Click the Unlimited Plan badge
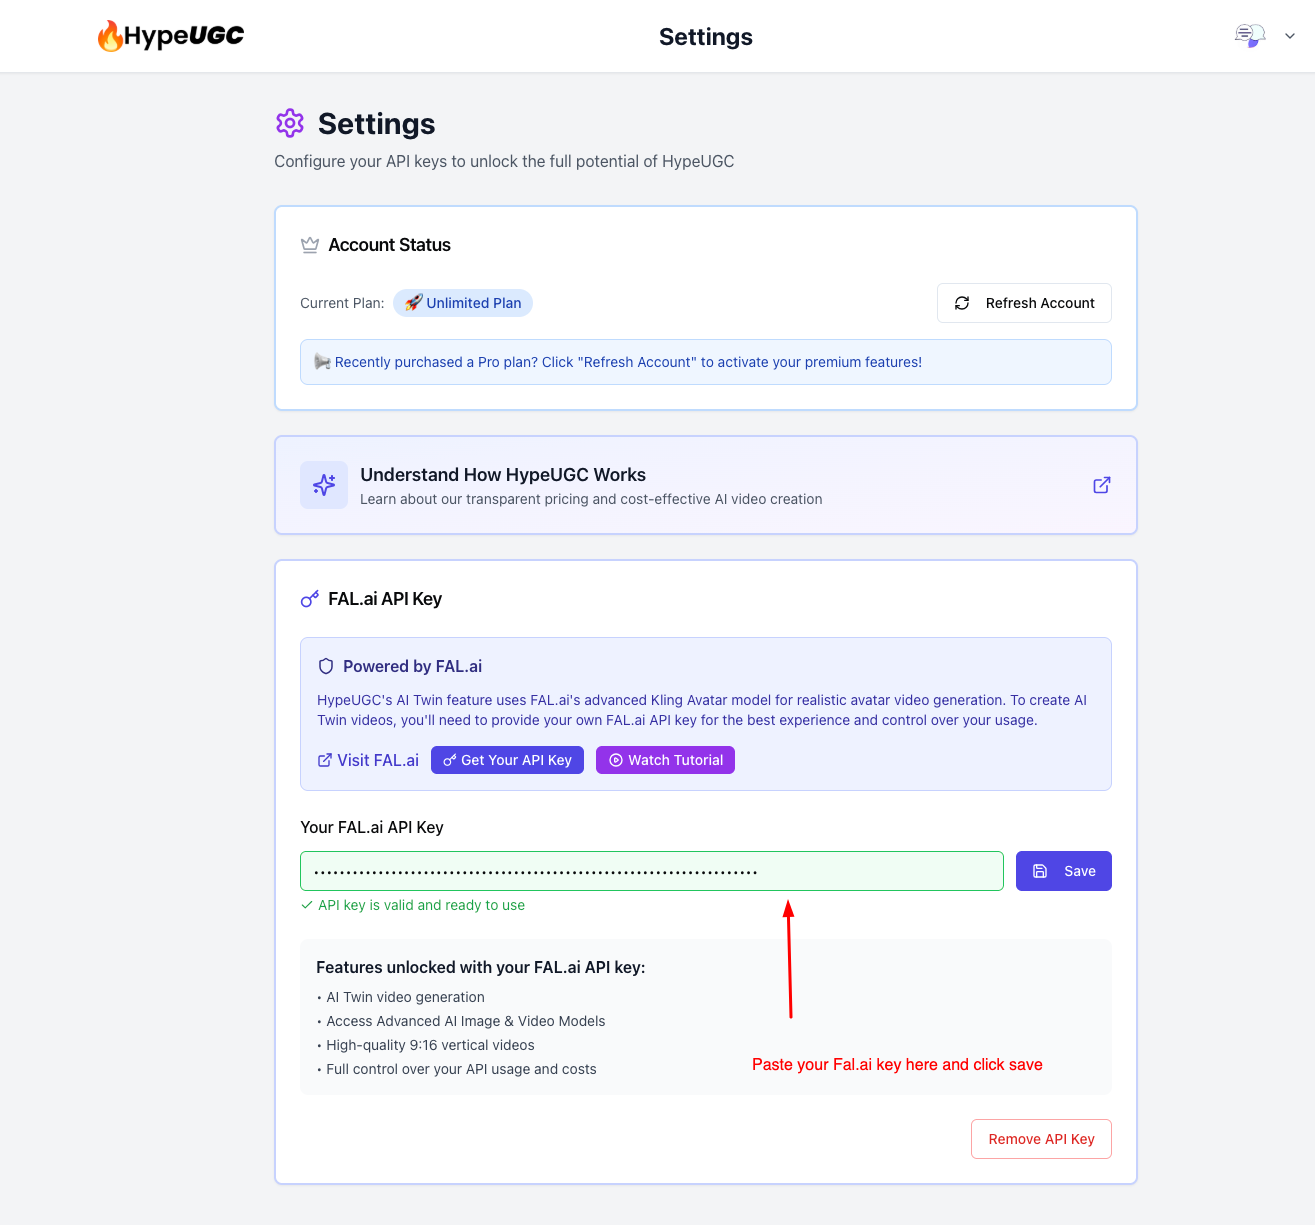Viewport: 1315px width, 1225px height. [x=463, y=303]
